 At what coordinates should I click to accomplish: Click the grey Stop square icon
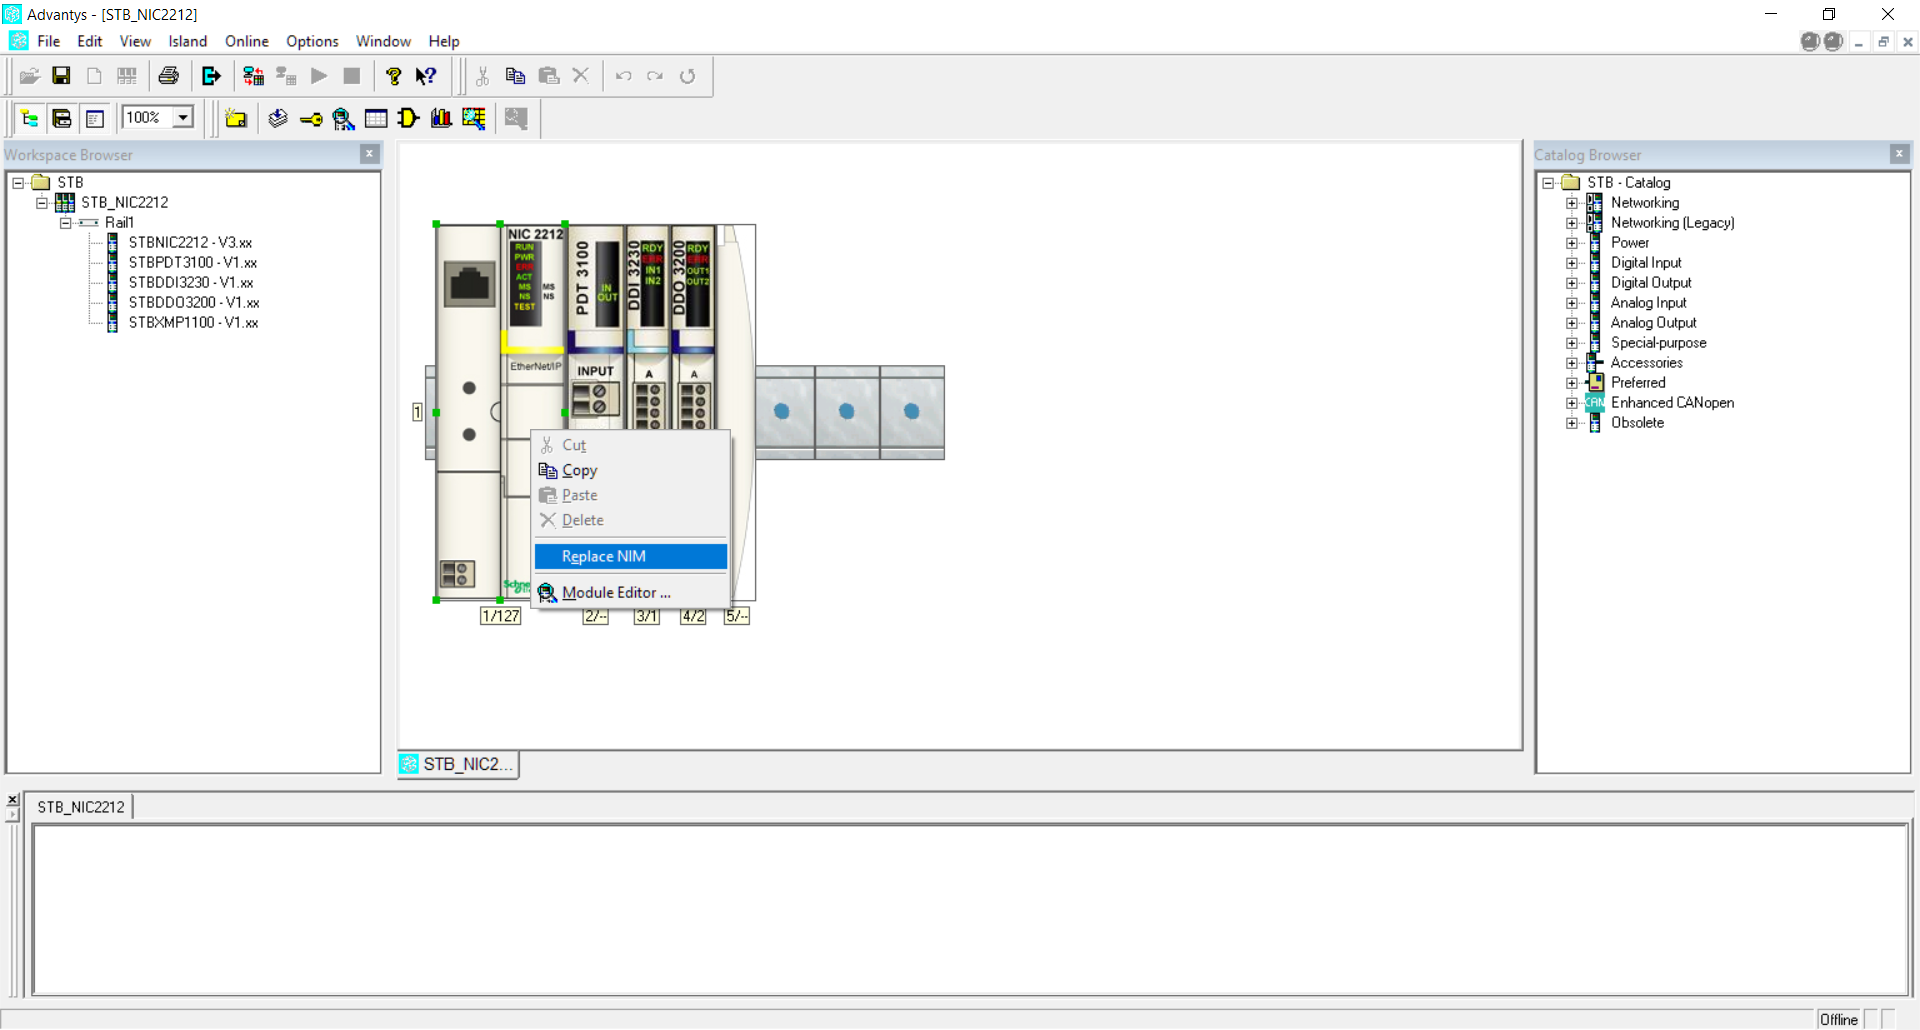click(x=352, y=76)
